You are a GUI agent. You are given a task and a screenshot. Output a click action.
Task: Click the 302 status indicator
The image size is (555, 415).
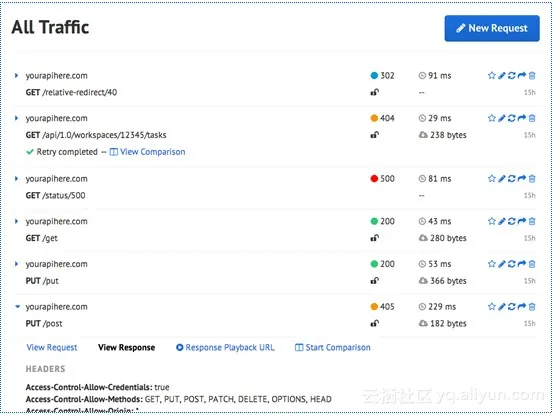click(382, 75)
